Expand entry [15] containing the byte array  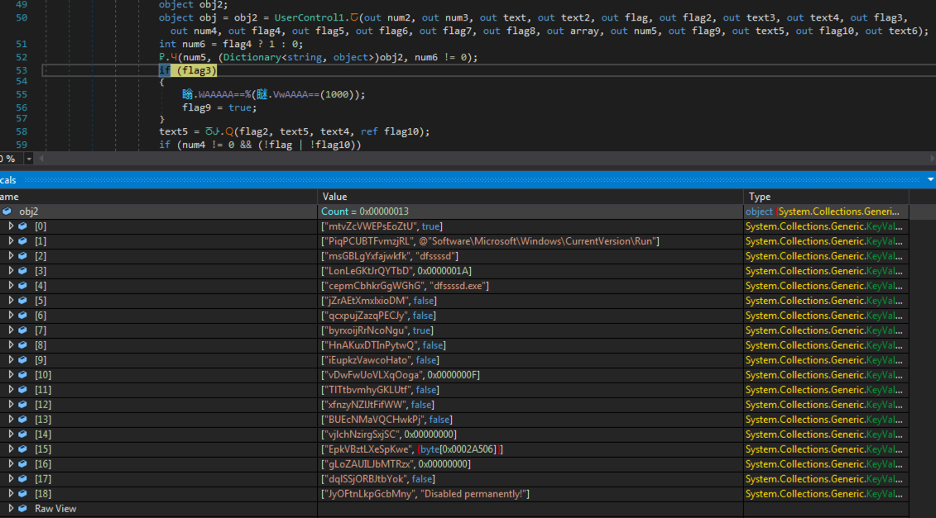click(x=11, y=449)
